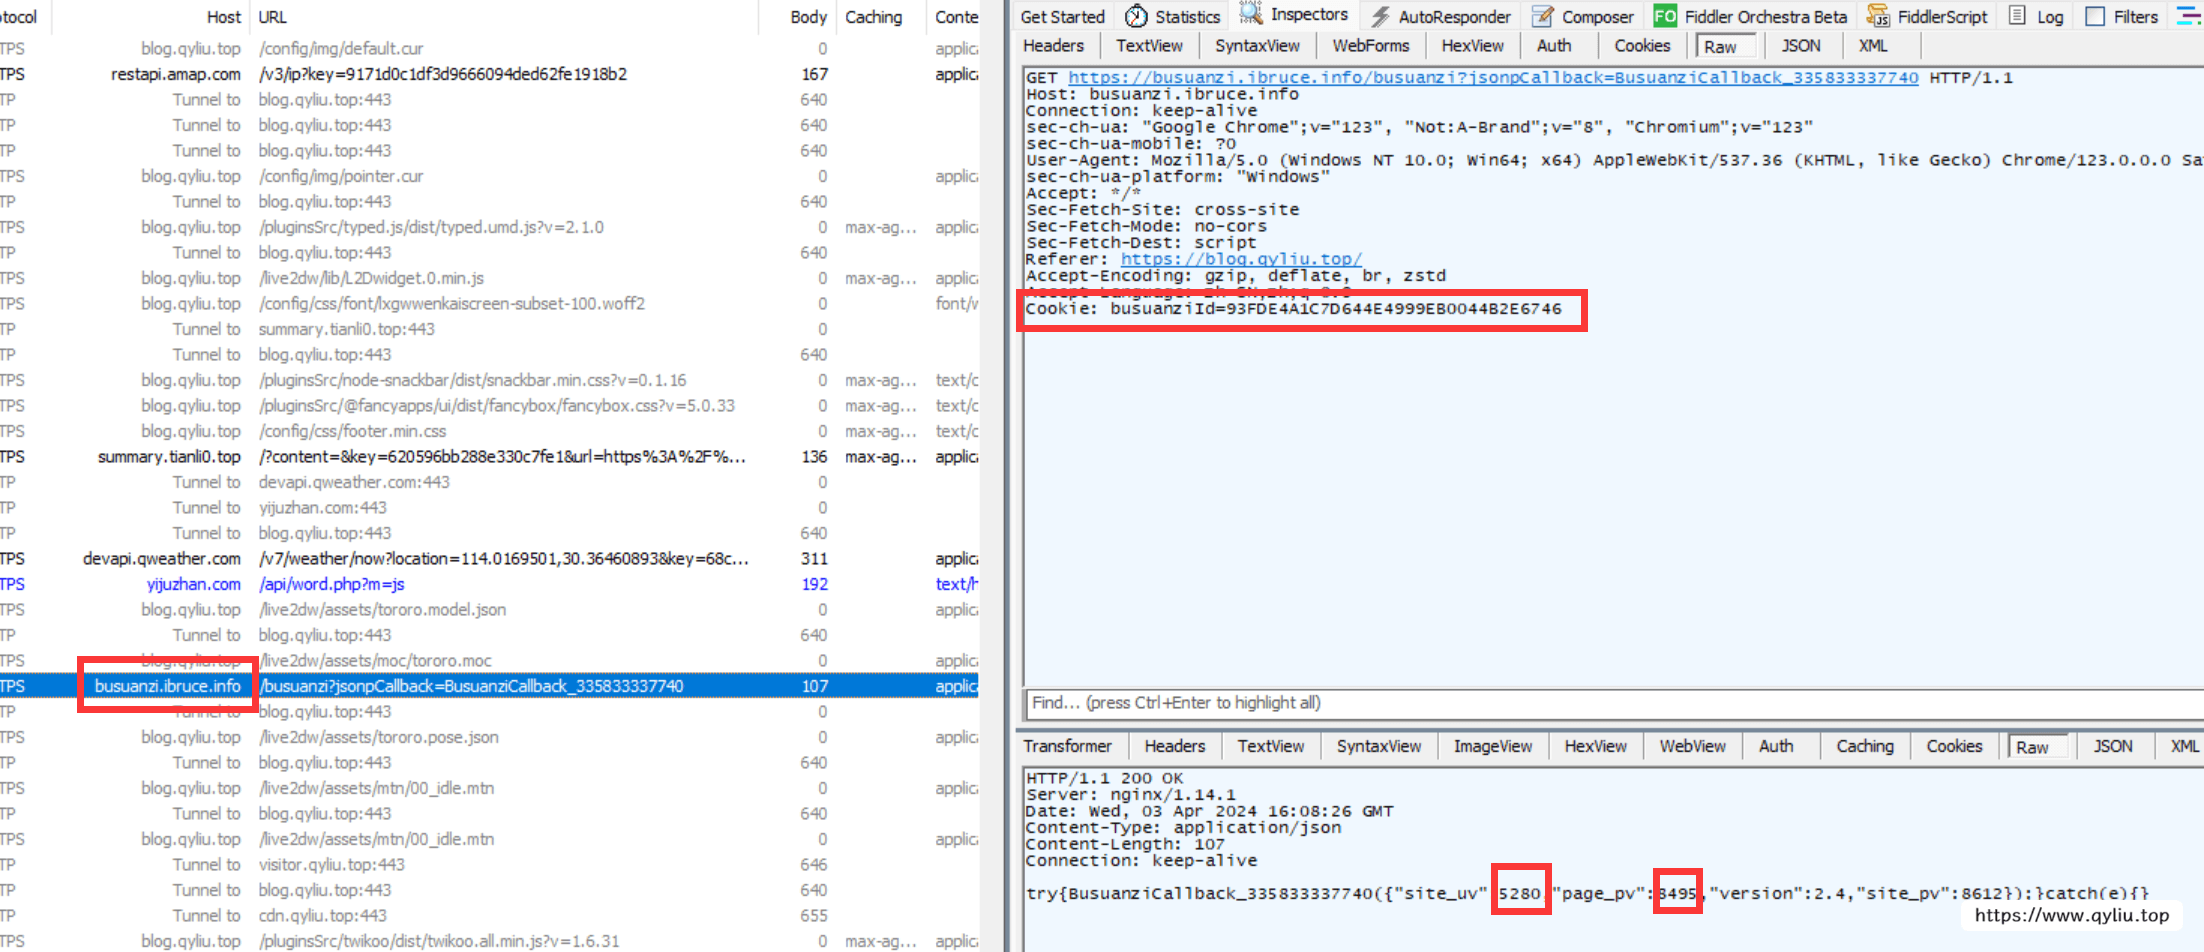
Task: Click the Timeline icon after Filters
Action: [2188, 16]
